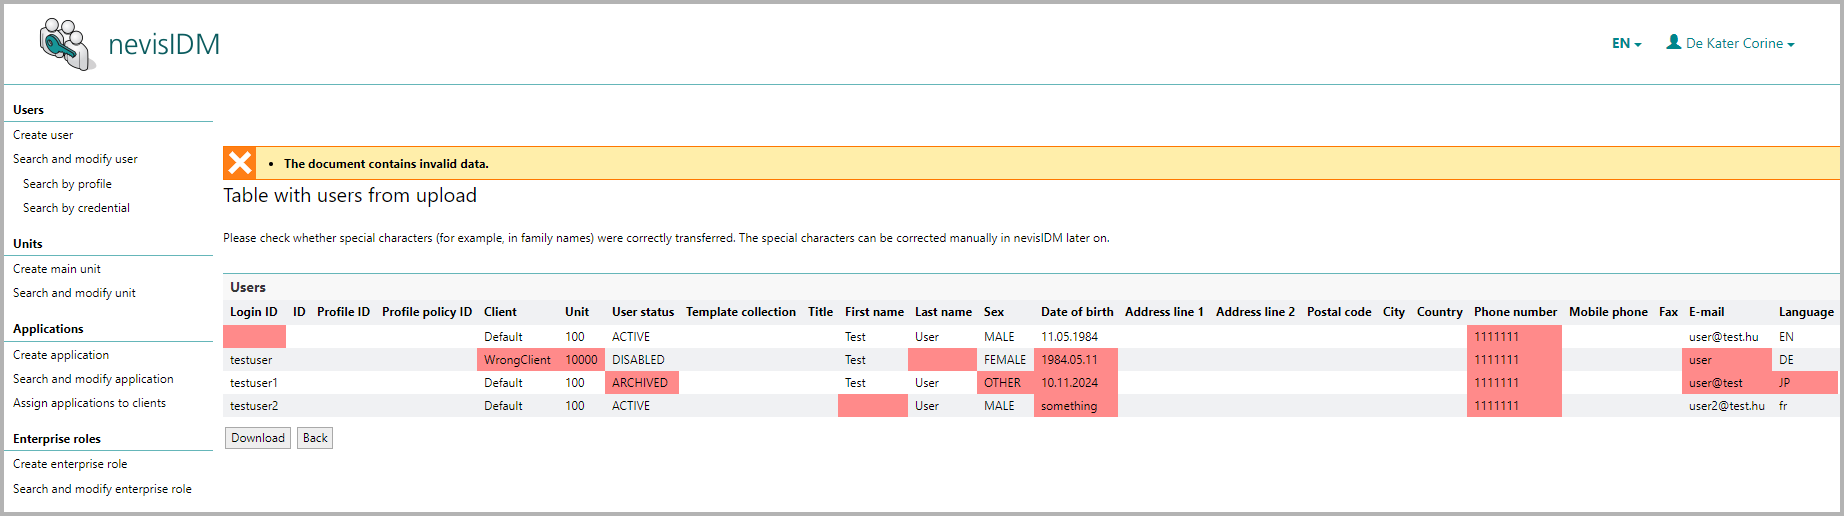This screenshot has width=1844, height=516.
Task: Go to Search and modify user
Action: [x=75, y=159]
